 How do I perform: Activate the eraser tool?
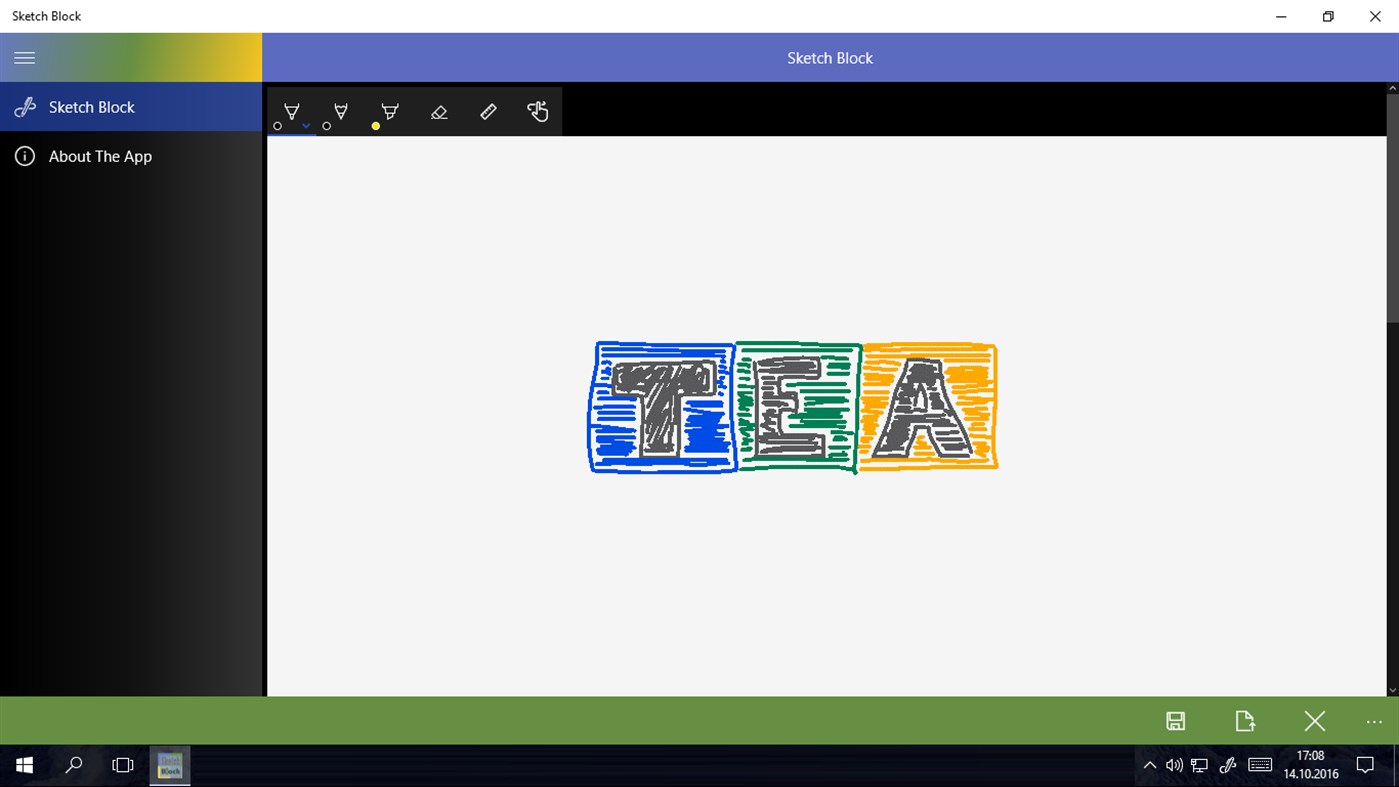click(x=439, y=110)
